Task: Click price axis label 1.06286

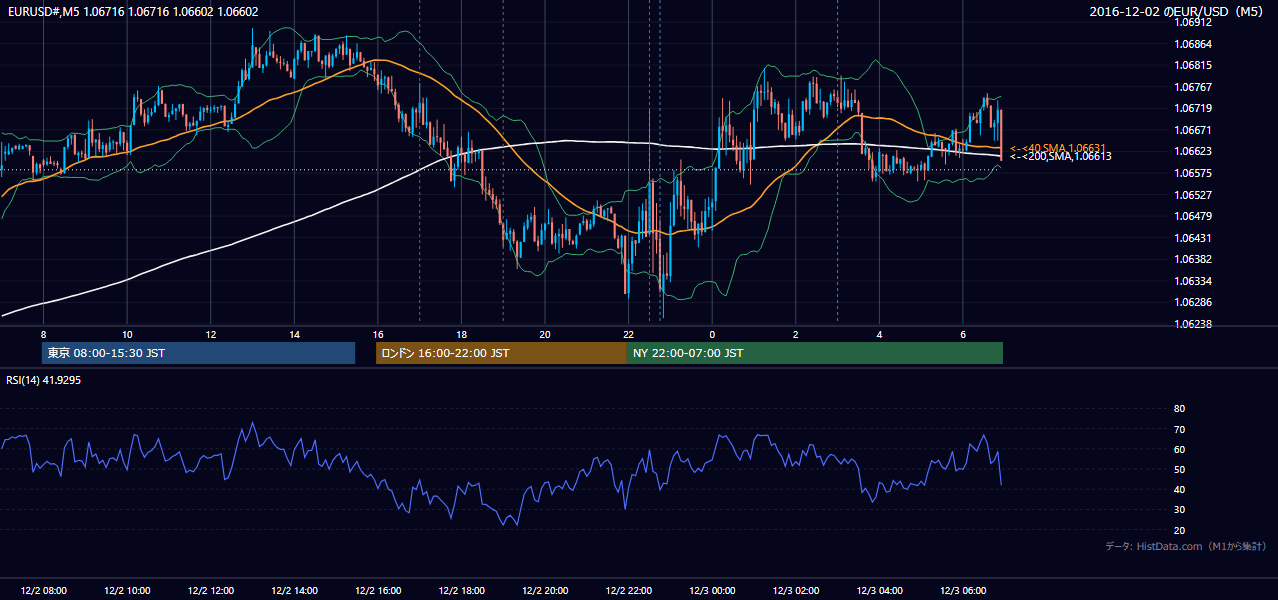Action: [x=1193, y=302]
